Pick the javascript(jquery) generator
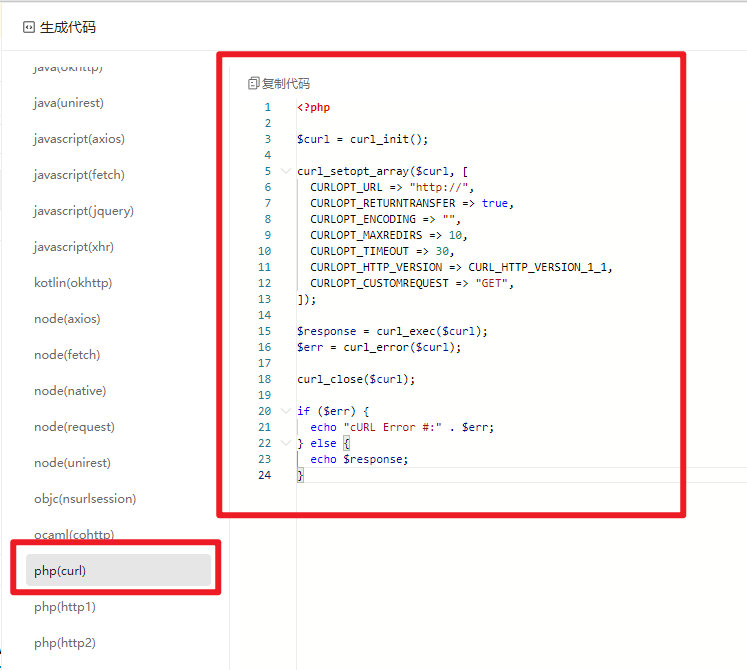 tap(84, 211)
